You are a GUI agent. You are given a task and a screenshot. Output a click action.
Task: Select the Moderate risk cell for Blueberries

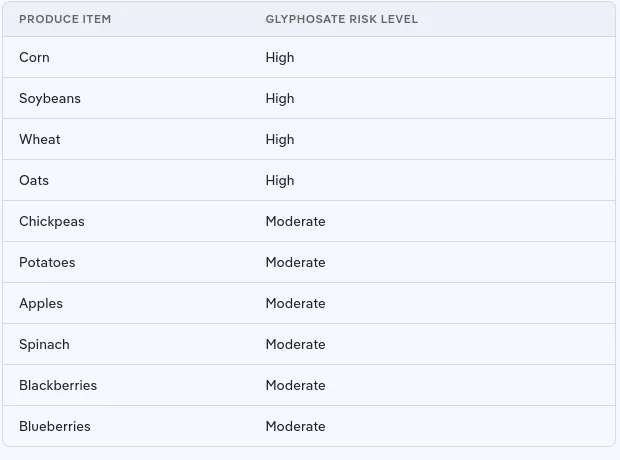295,427
